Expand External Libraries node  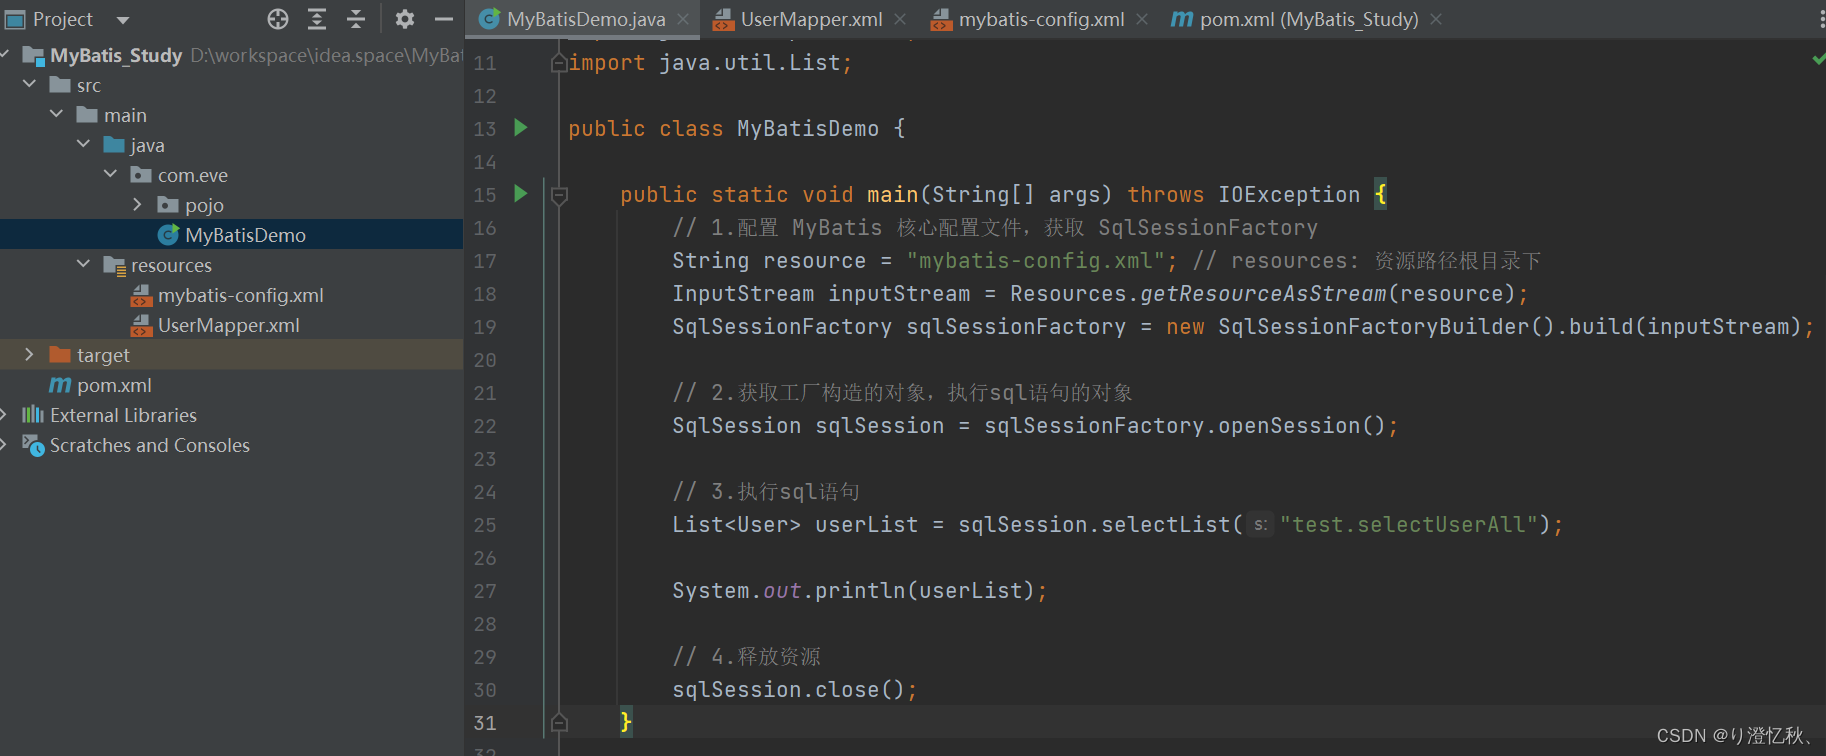point(4,414)
